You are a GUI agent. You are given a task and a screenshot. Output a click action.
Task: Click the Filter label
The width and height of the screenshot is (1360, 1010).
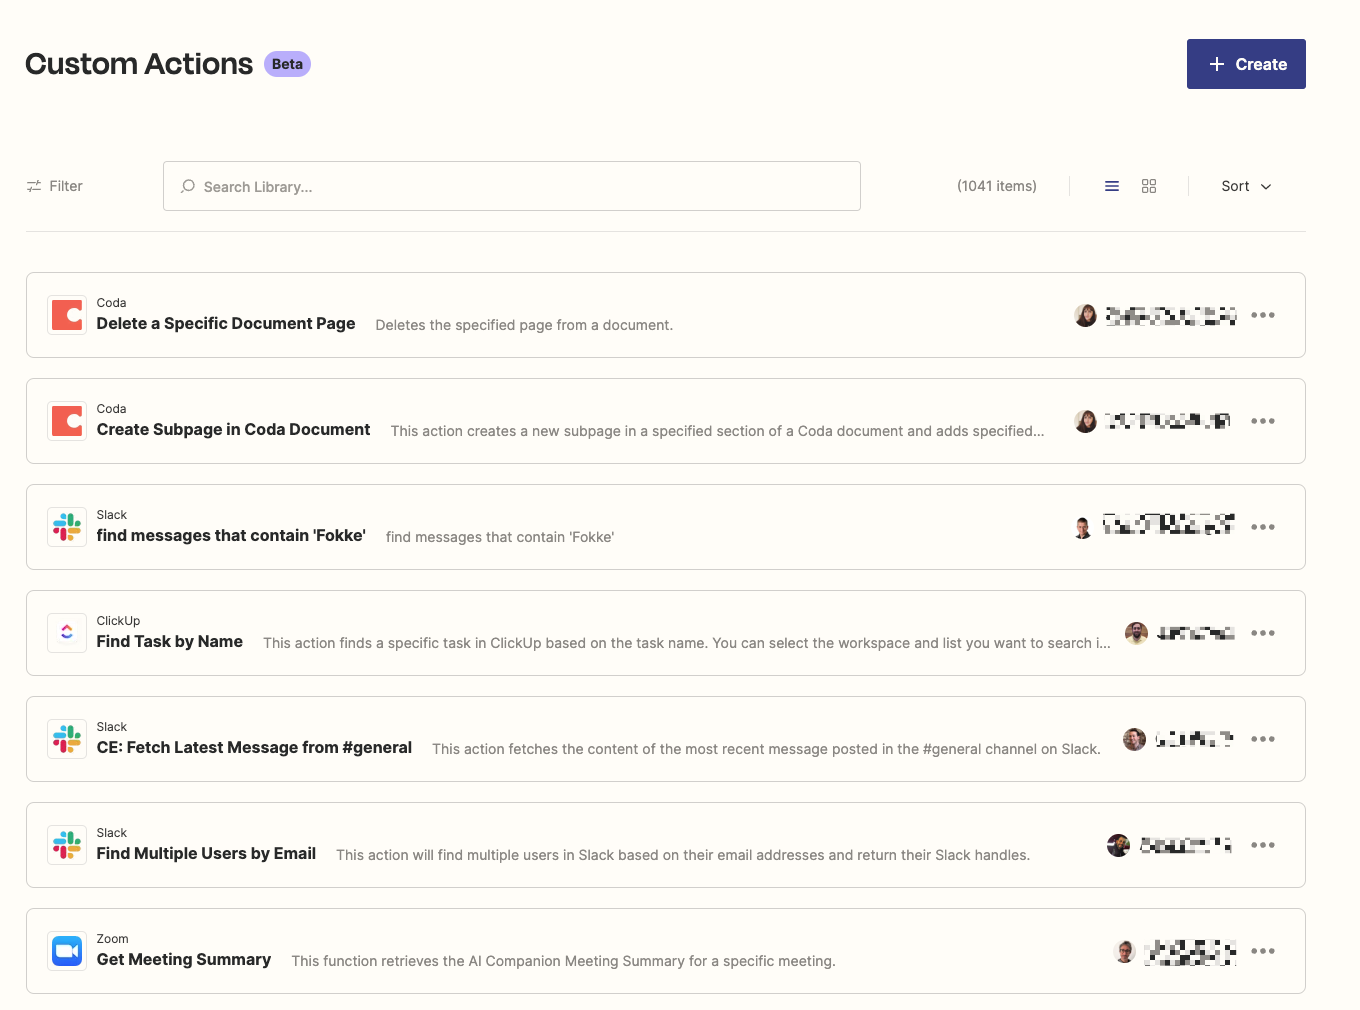tap(66, 185)
